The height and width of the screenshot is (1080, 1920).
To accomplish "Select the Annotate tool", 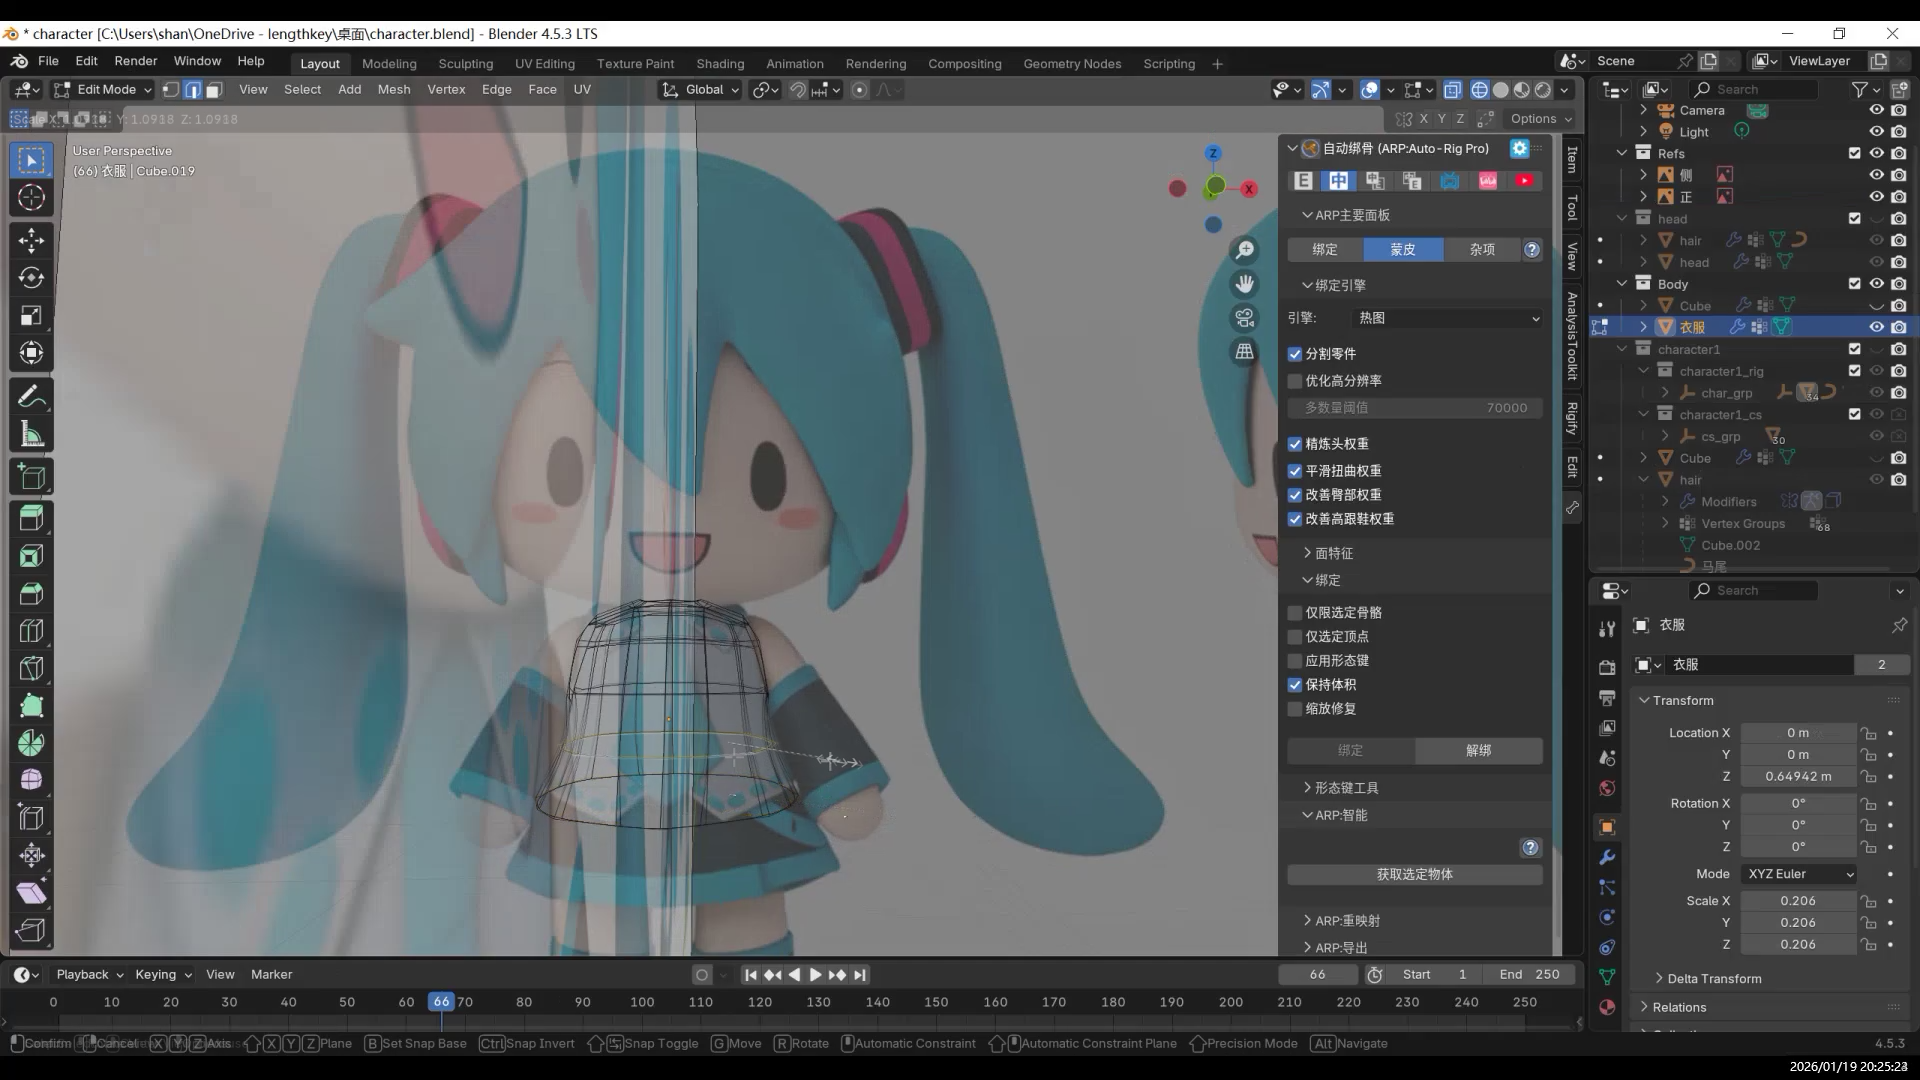I will [31, 397].
